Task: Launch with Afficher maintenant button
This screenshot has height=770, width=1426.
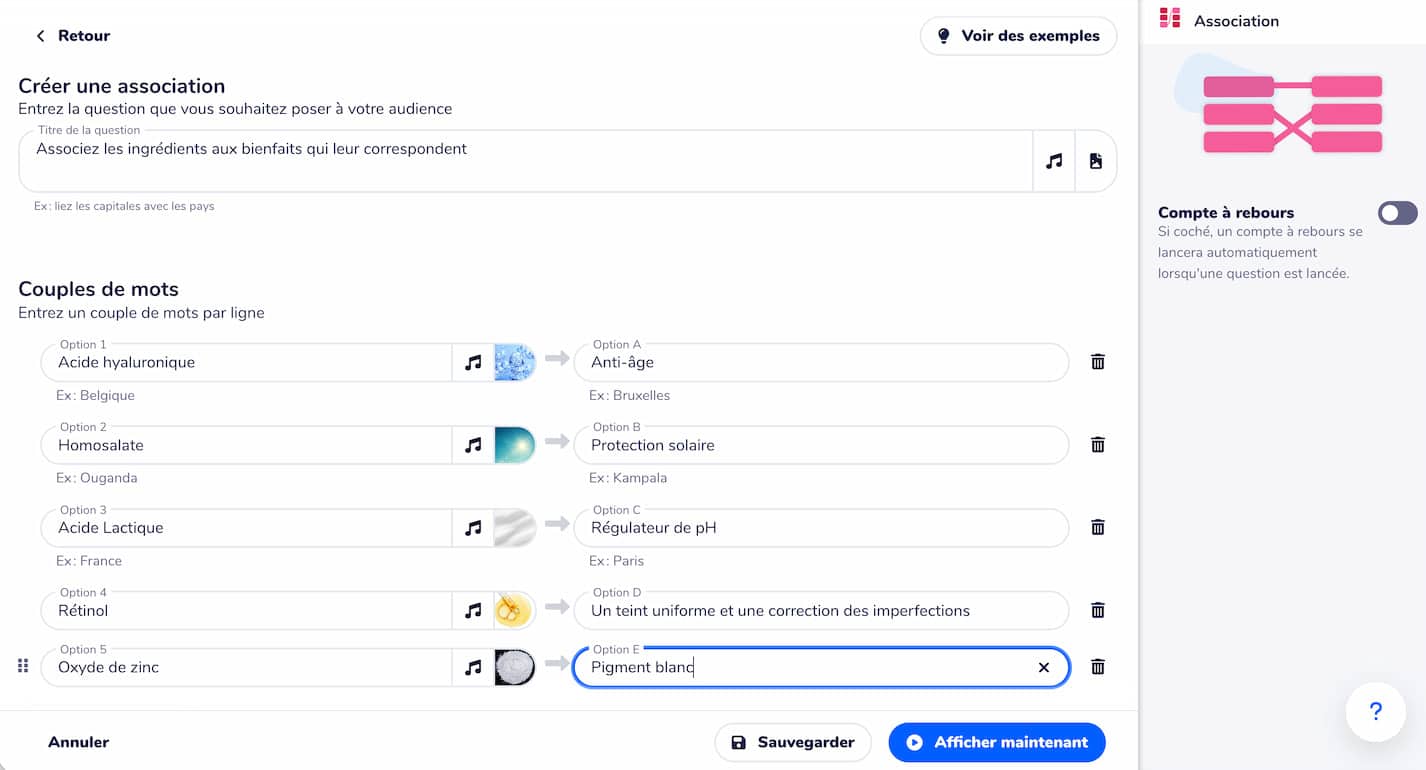Action: click(x=996, y=742)
